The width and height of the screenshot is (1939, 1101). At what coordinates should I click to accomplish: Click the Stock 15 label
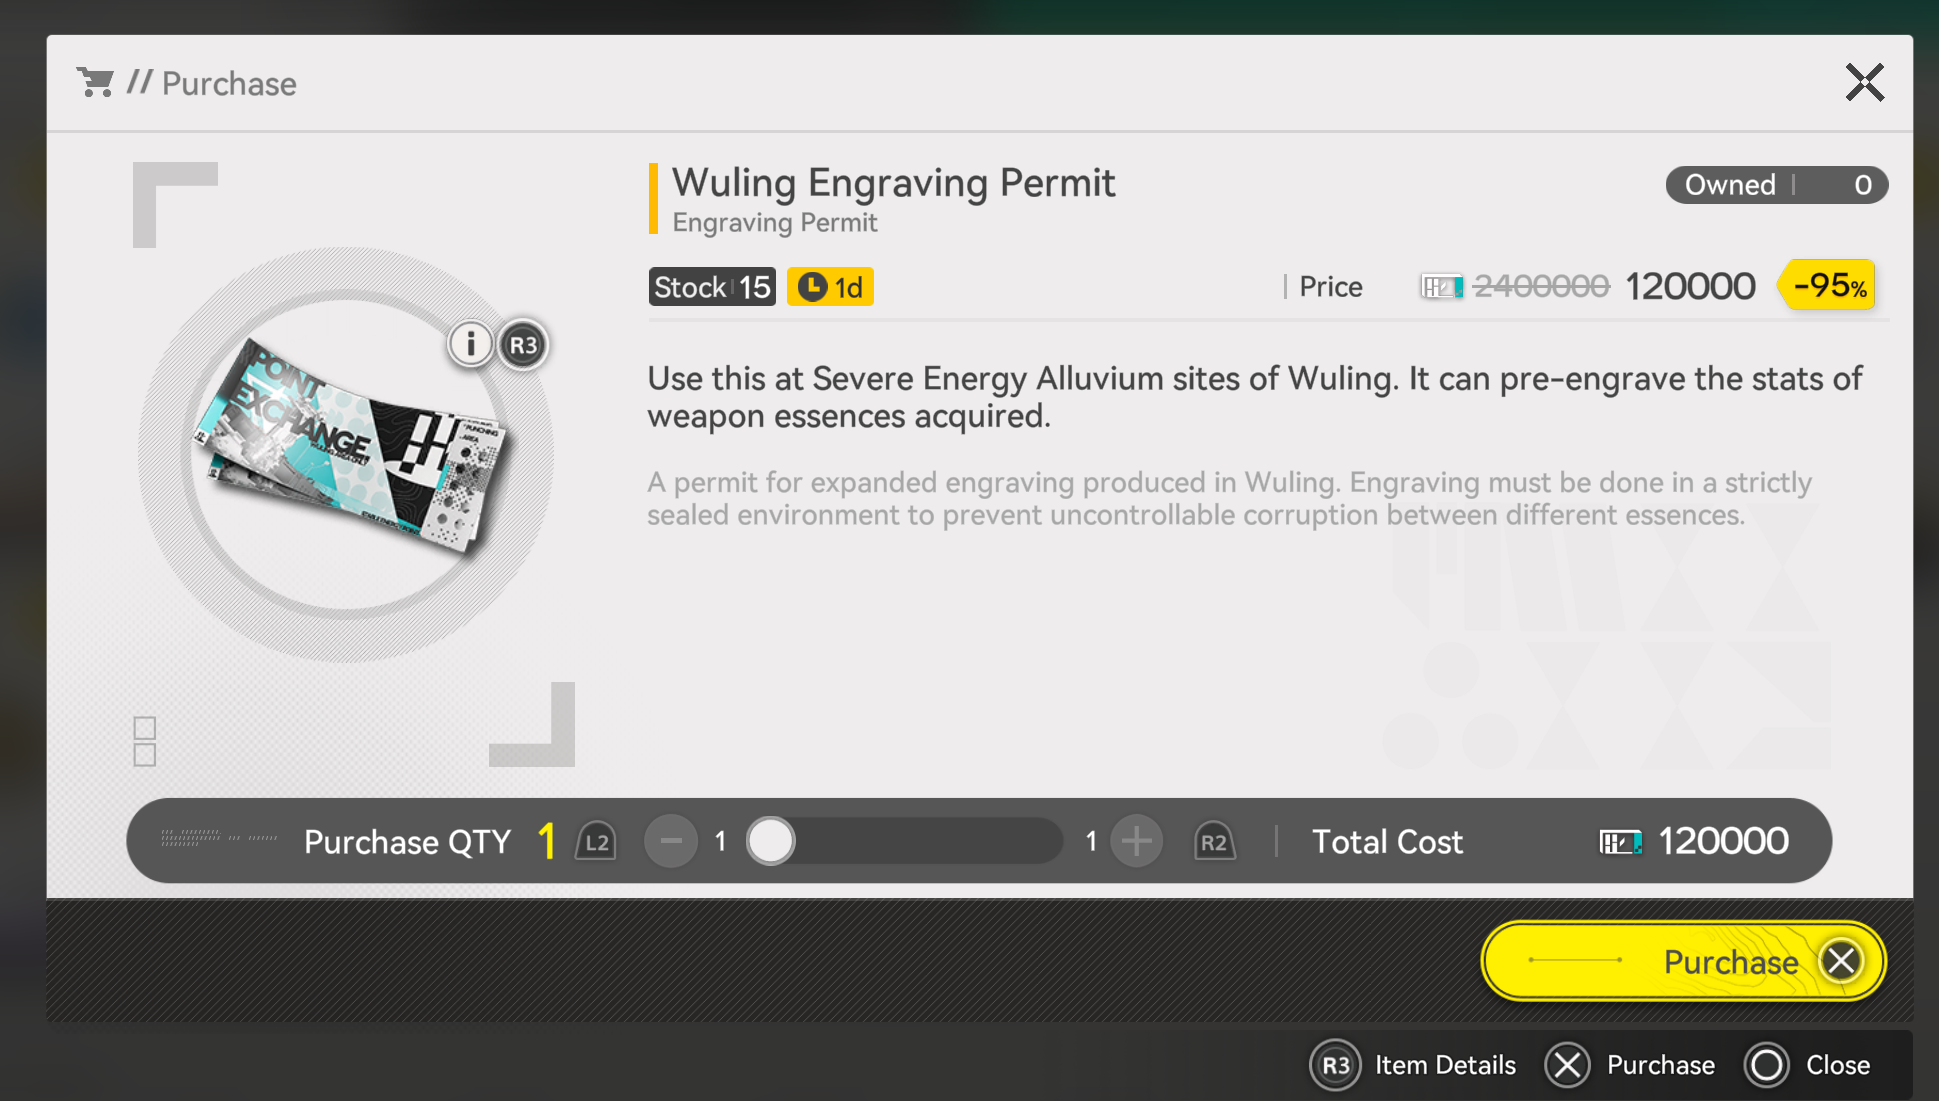click(x=712, y=287)
